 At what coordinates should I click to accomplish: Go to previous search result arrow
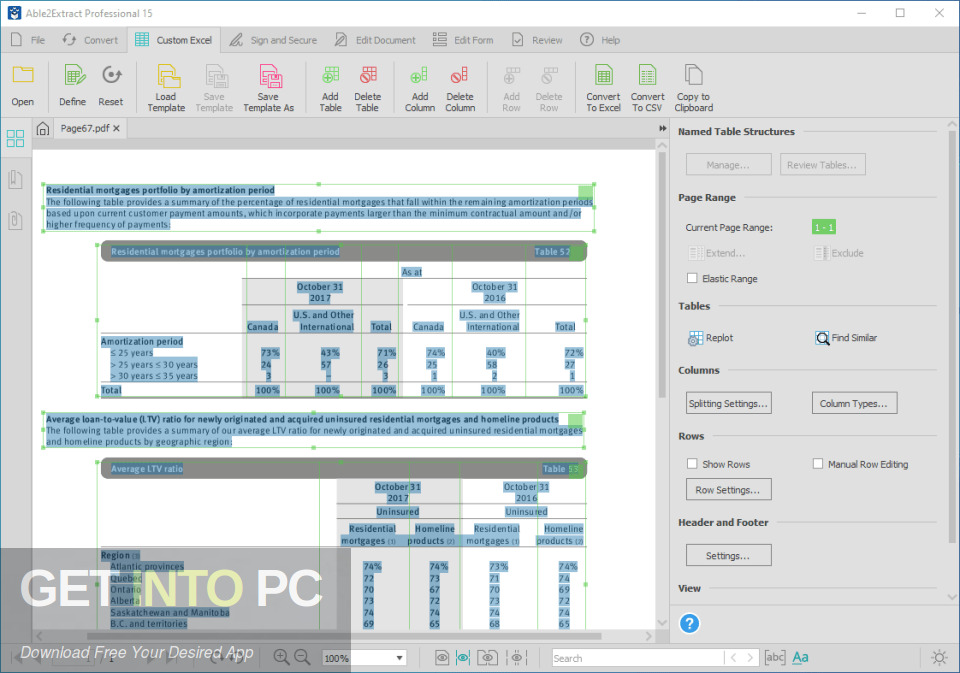[x=733, y=658]
